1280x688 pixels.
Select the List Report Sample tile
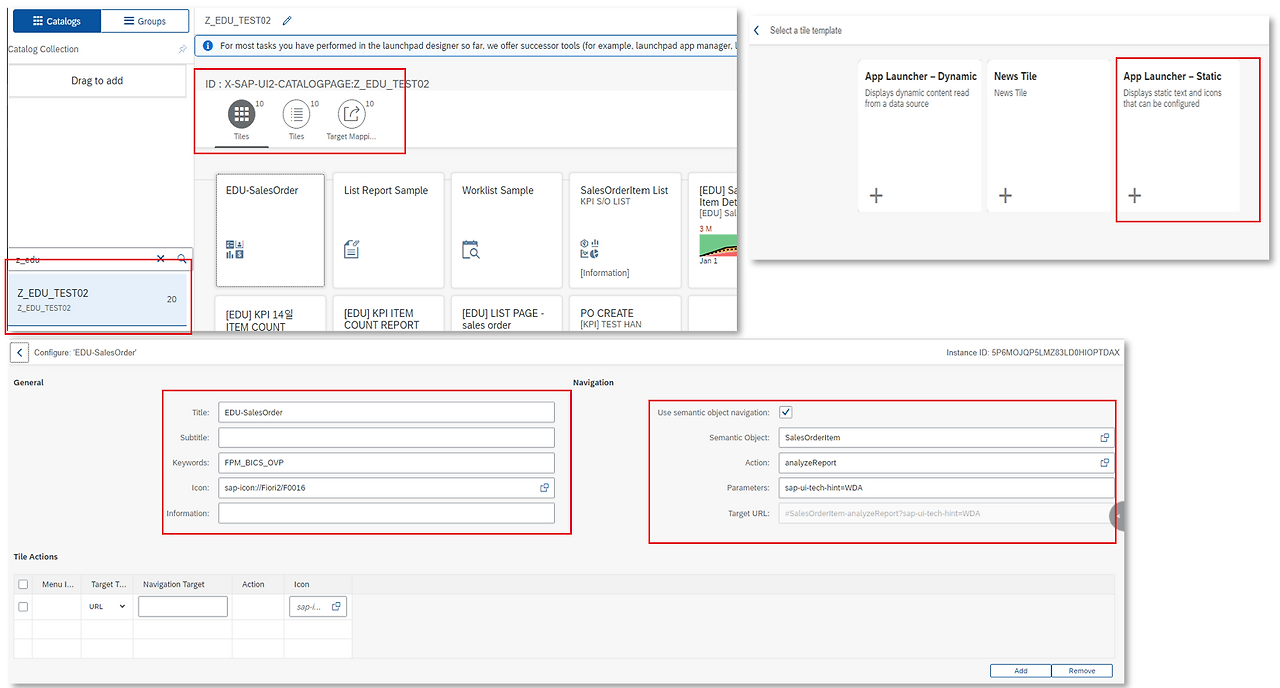(x=389, y=231)
